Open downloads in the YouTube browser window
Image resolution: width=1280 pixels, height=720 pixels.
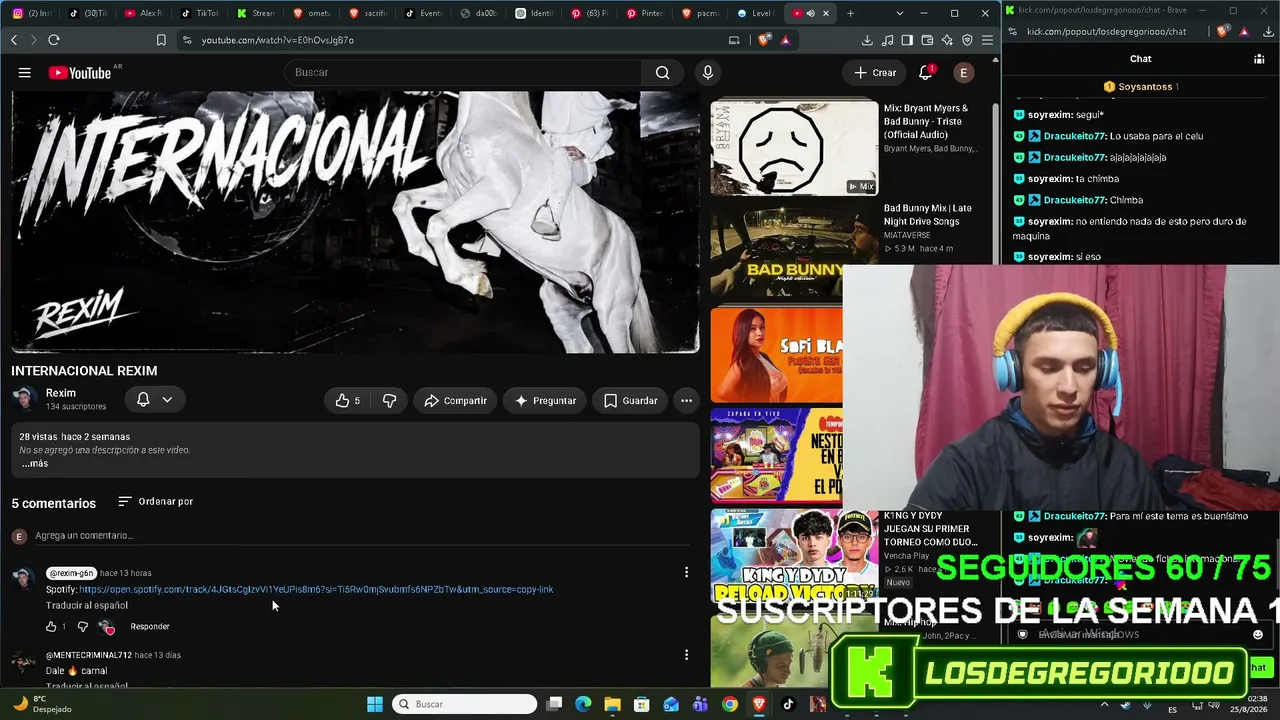(x=867, y=40)
